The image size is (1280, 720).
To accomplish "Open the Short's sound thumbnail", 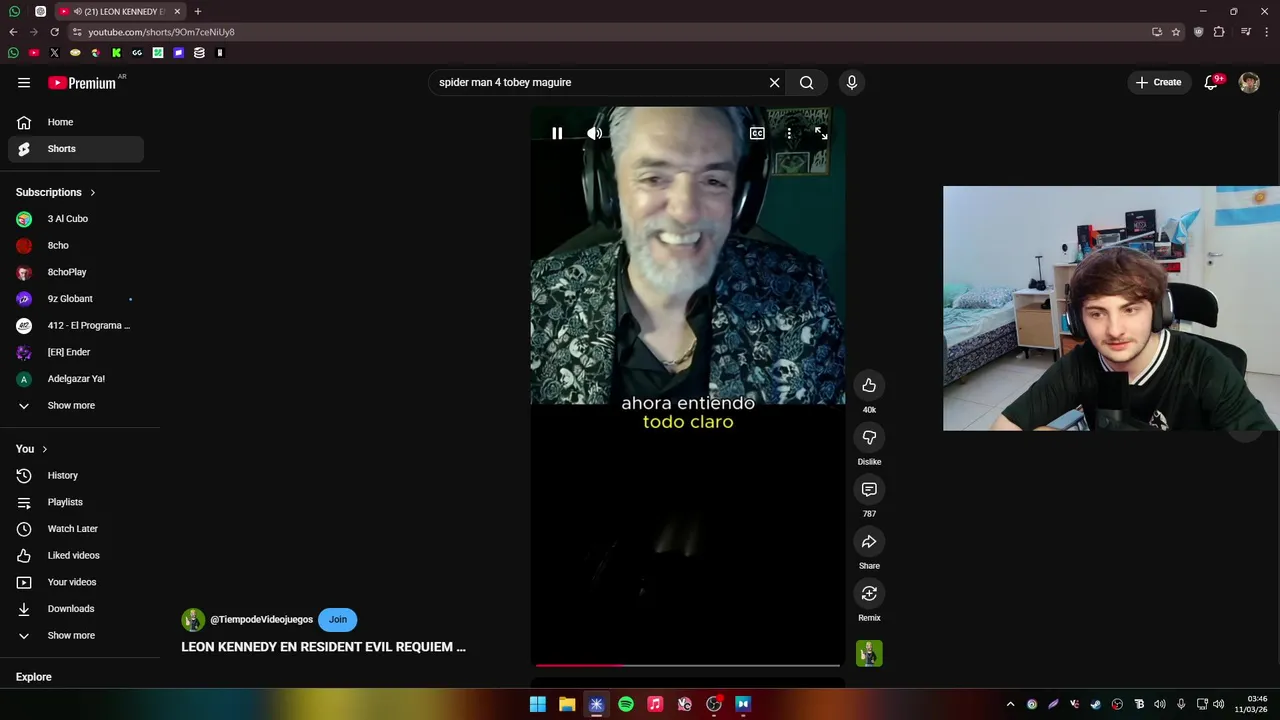I will (x=869, y=653).
